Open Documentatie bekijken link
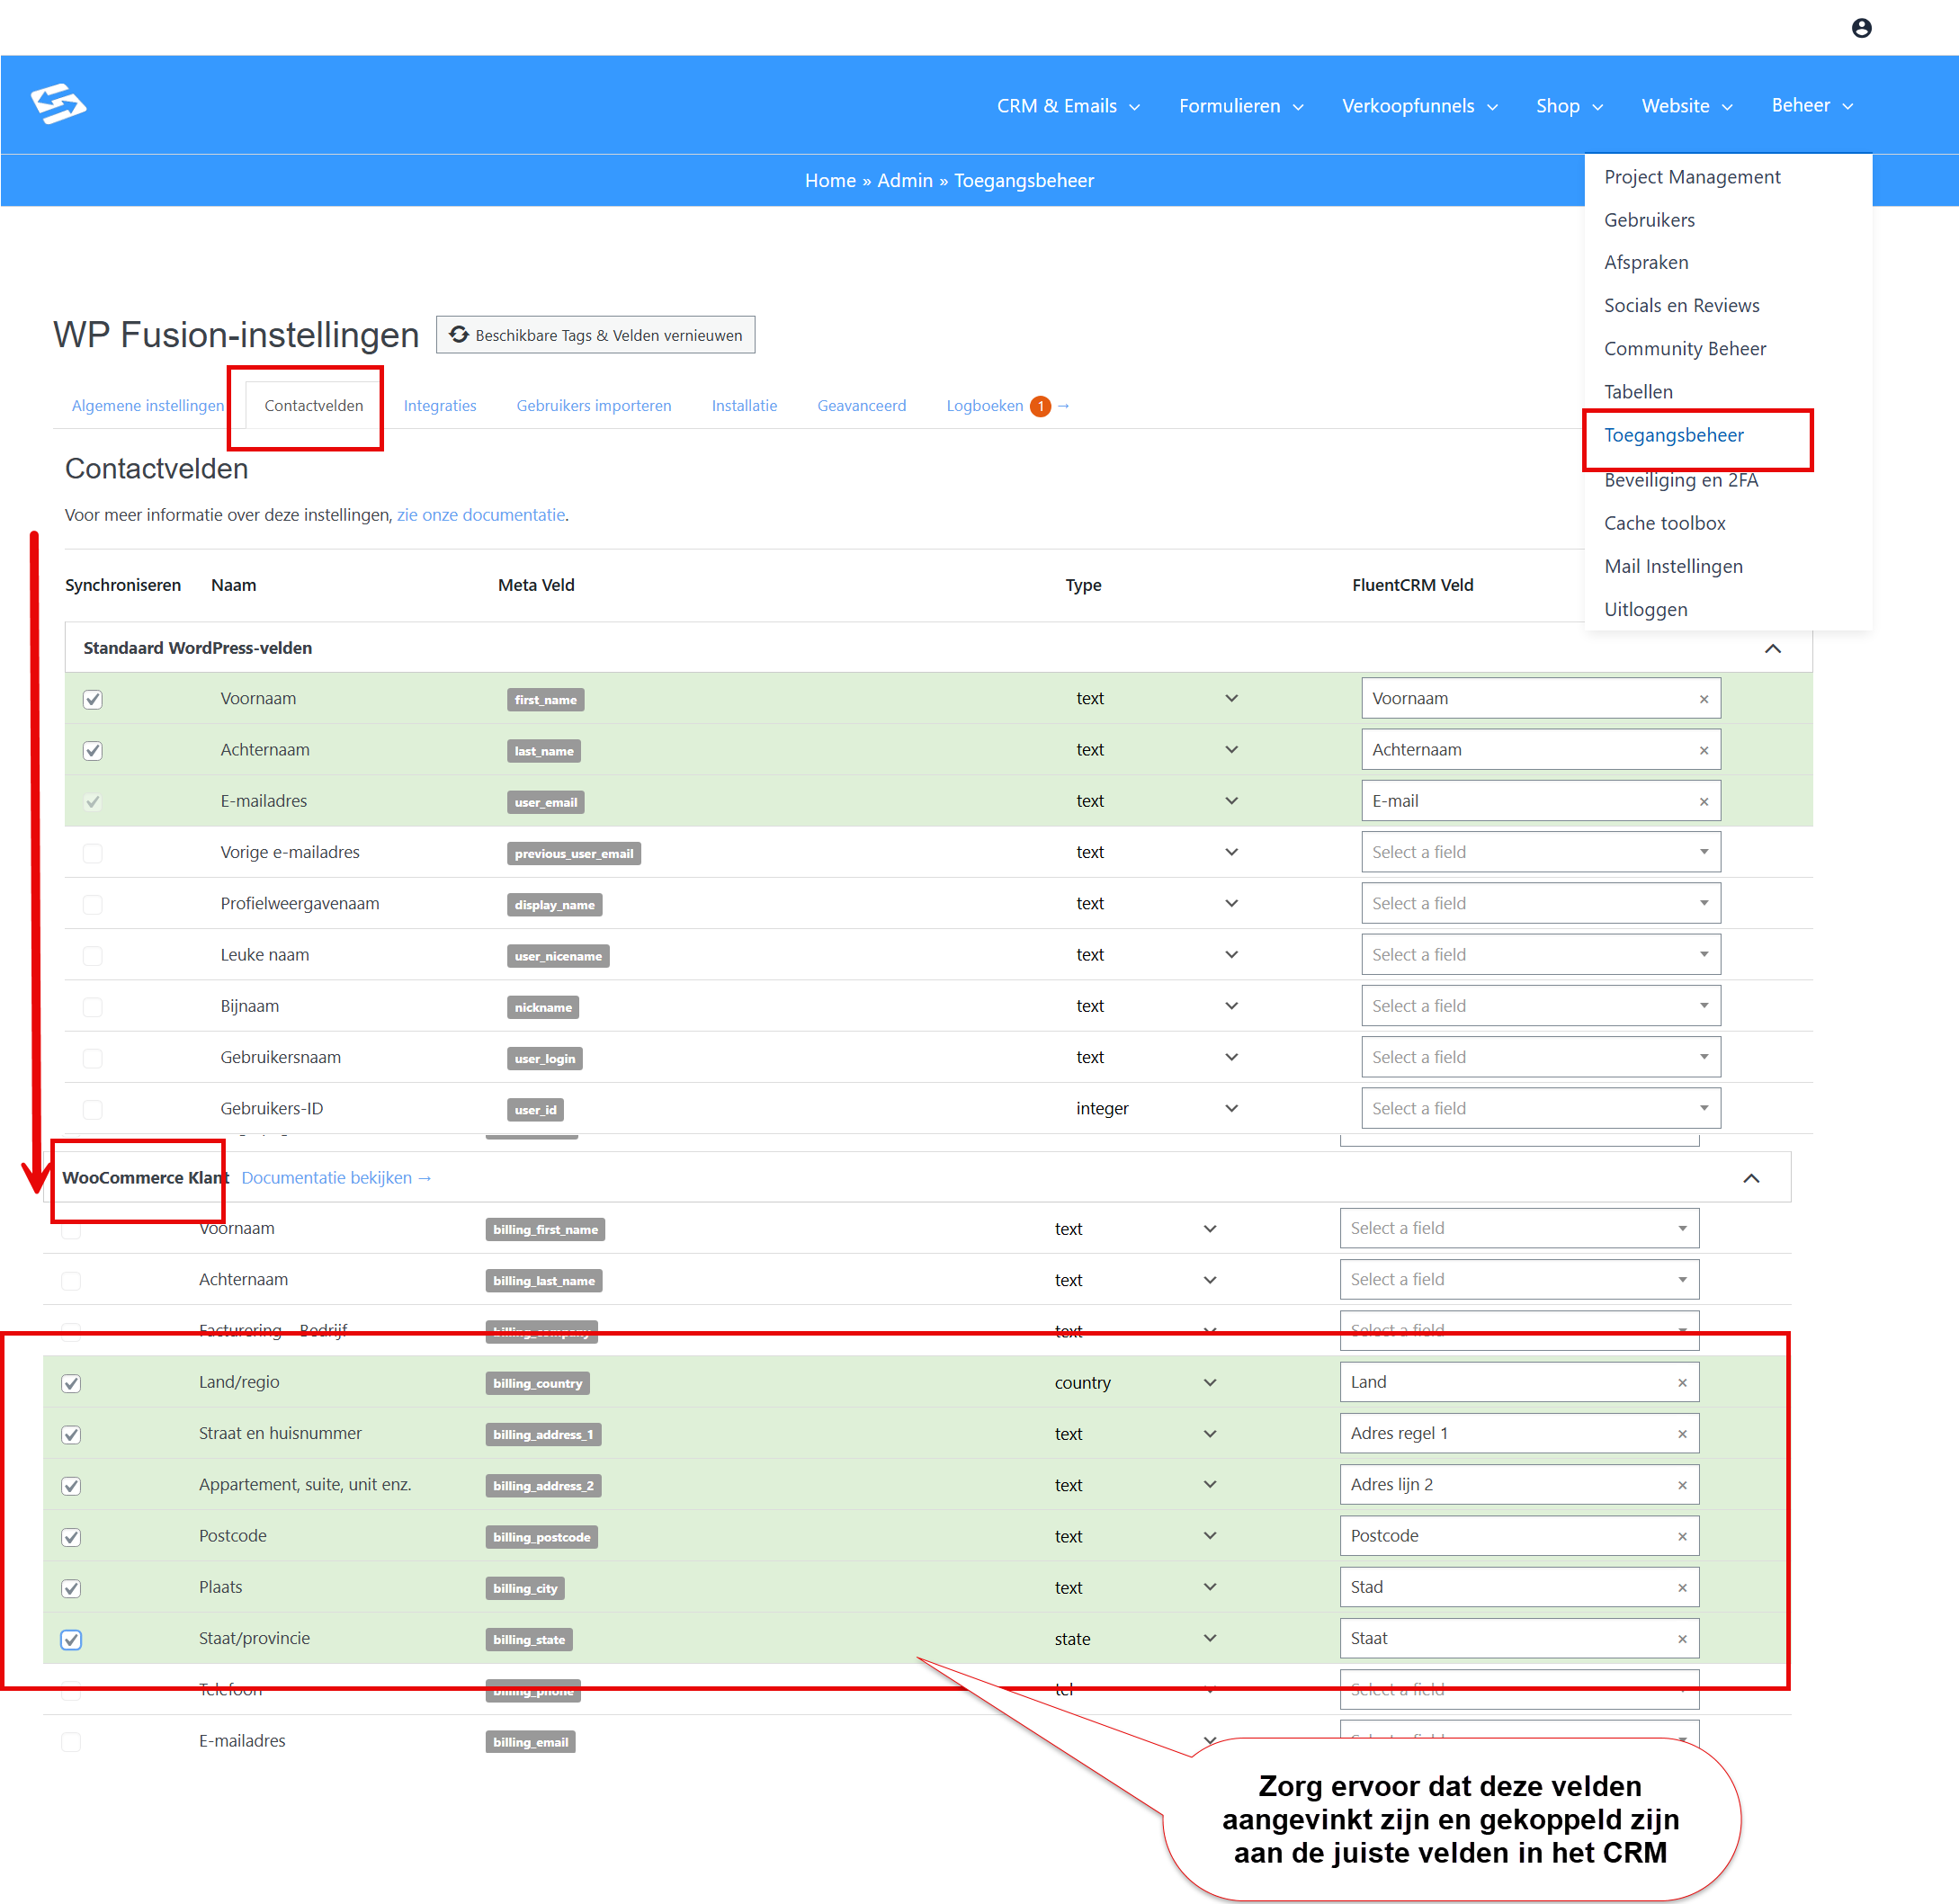This screenshot has width=1959, height=1904. coord(336,1178)
